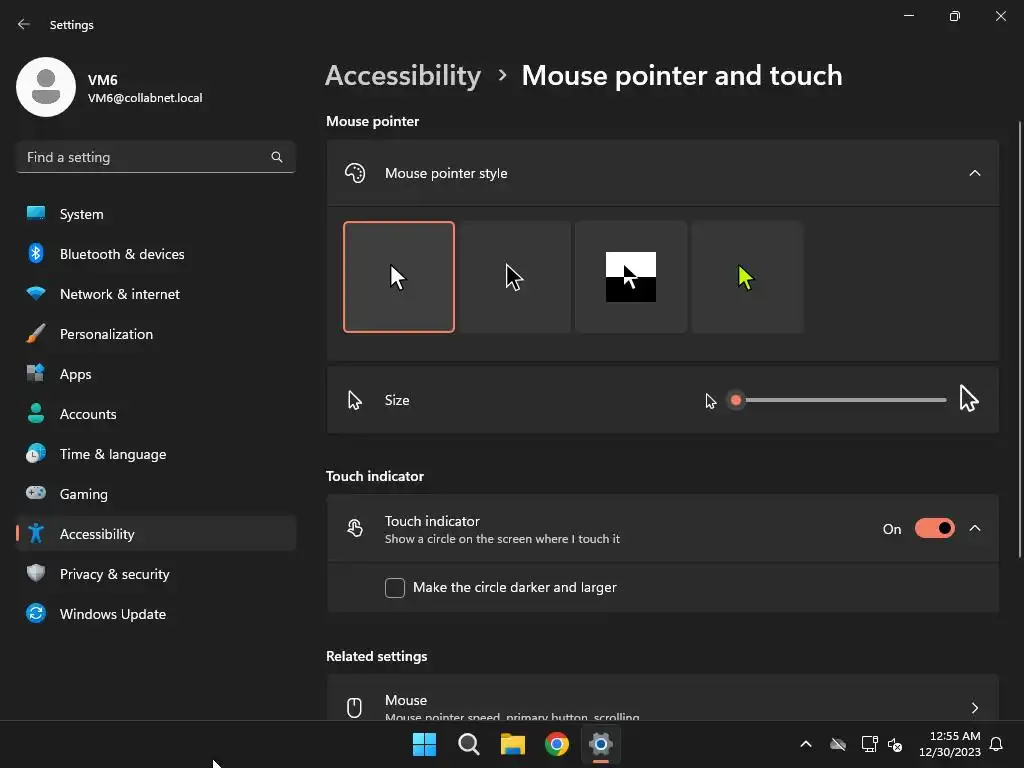Image resolution: width=1024 pixels, height=768 pixels.
Task: Show hidden icons in the system tray
Action: point(806,744)
